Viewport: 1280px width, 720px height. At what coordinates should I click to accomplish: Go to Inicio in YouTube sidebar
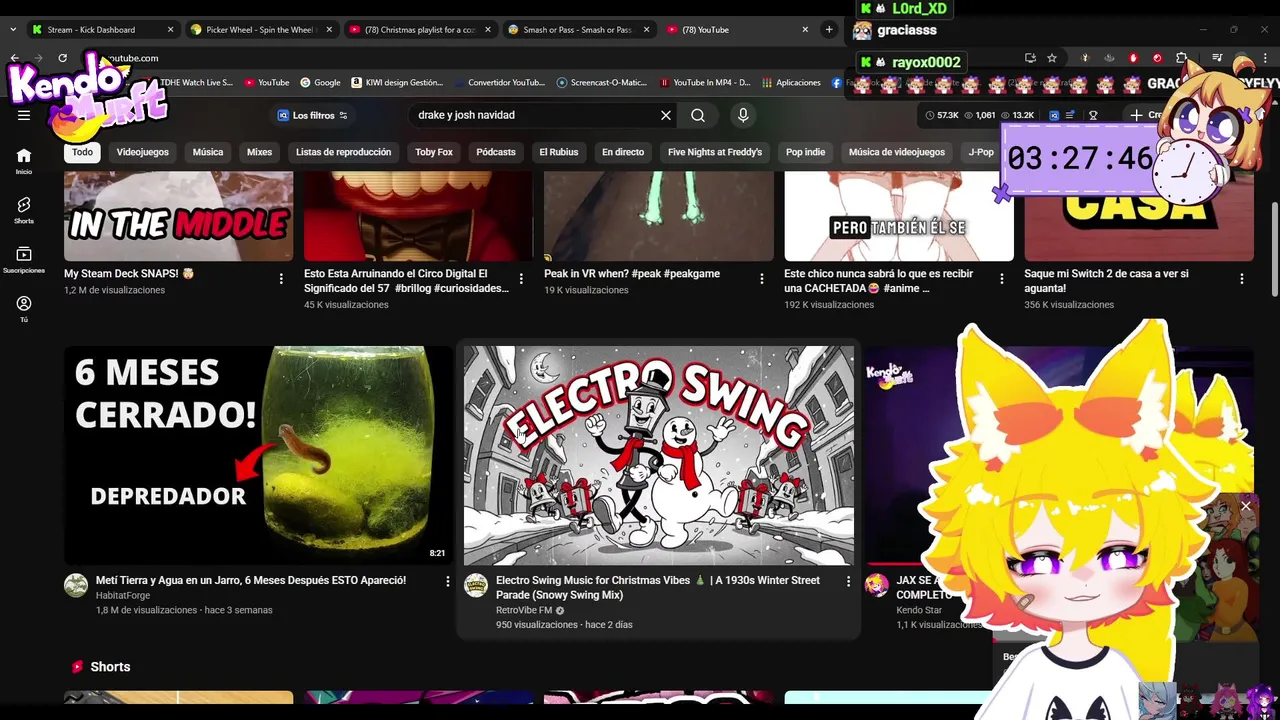click(x=24, y=161)
